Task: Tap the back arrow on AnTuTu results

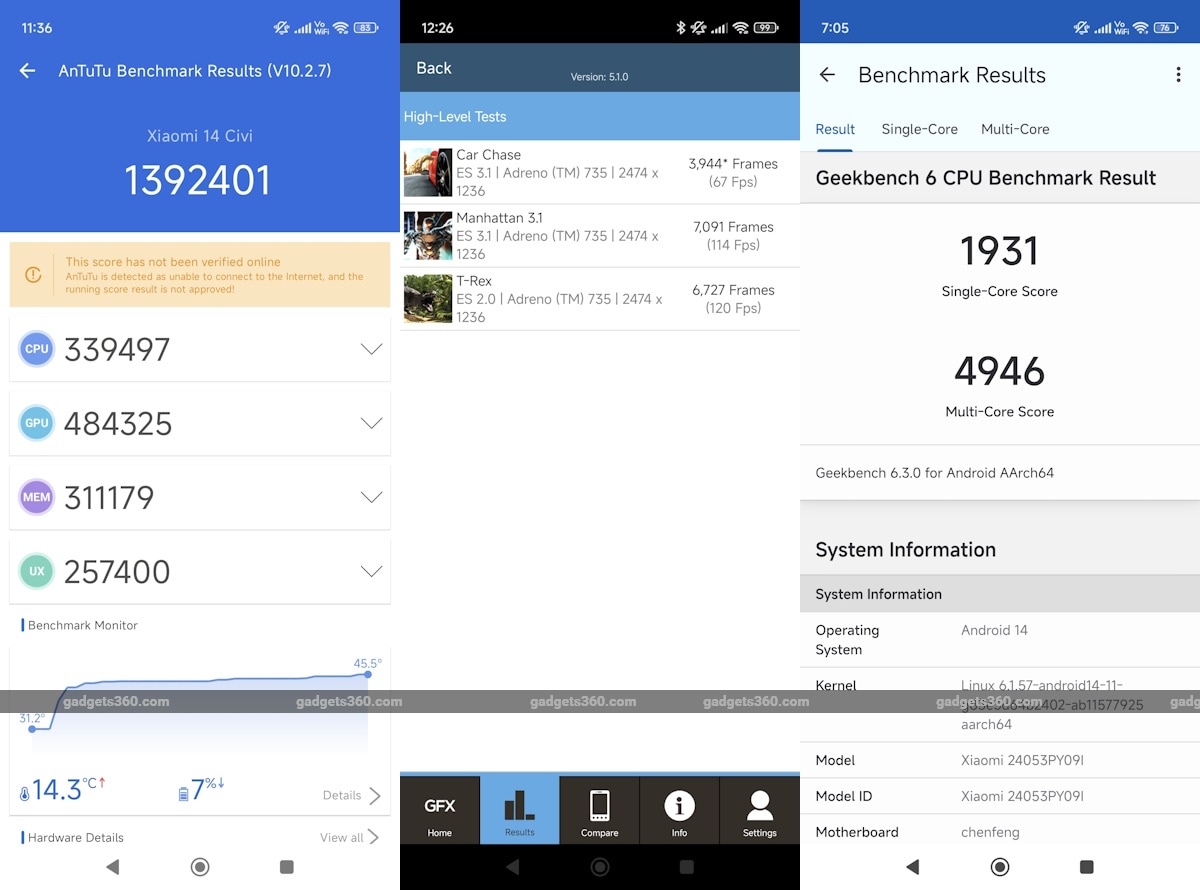Action: pyautogui.click(x=26, y=70)
